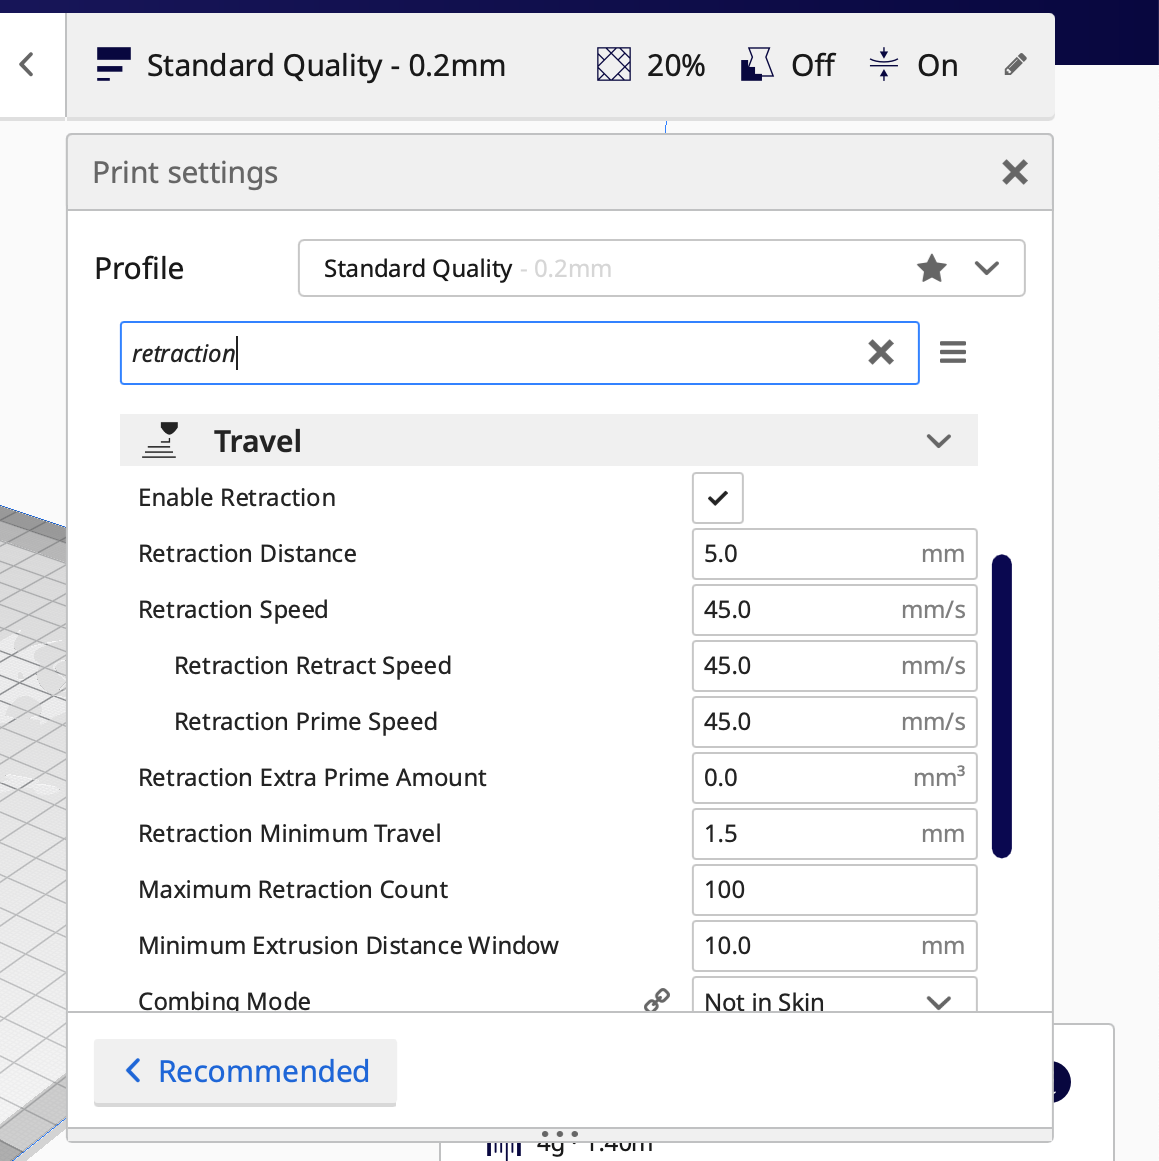Close the Print settings panel
This screenshot has height=1161, width=1159.
[1015, 172]
